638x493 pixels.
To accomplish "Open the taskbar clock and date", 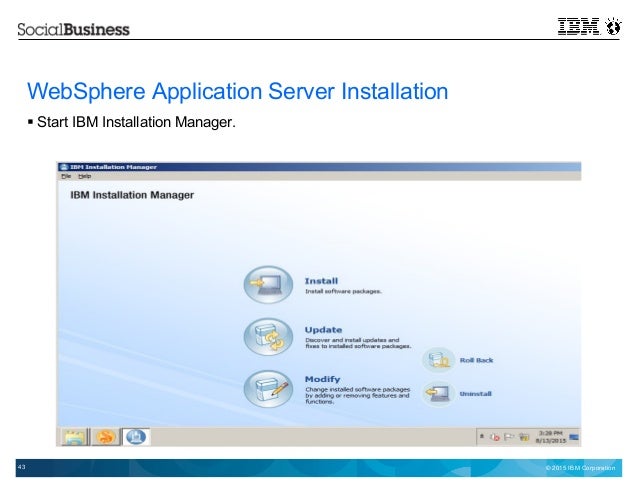I will click(x=551, y=437).
